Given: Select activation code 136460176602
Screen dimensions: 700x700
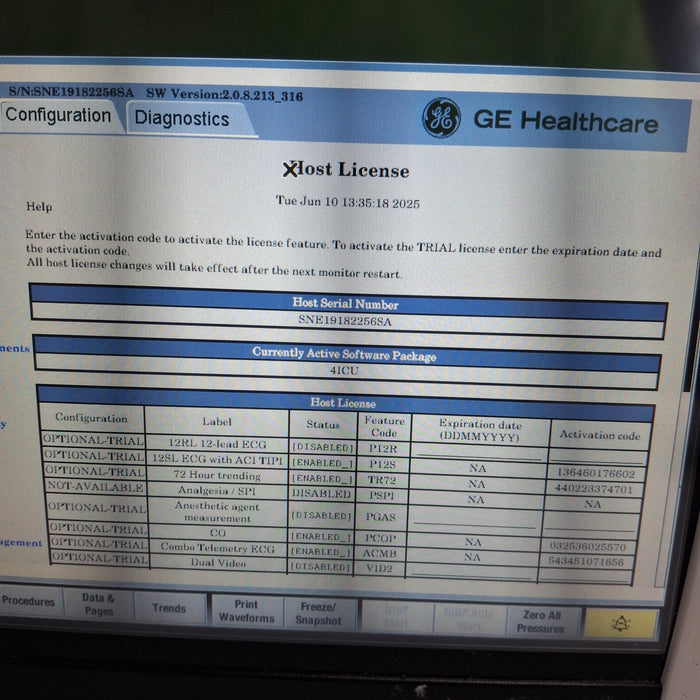Looking at the screenshot, I should pyautogui.click(x=596, y=473).
